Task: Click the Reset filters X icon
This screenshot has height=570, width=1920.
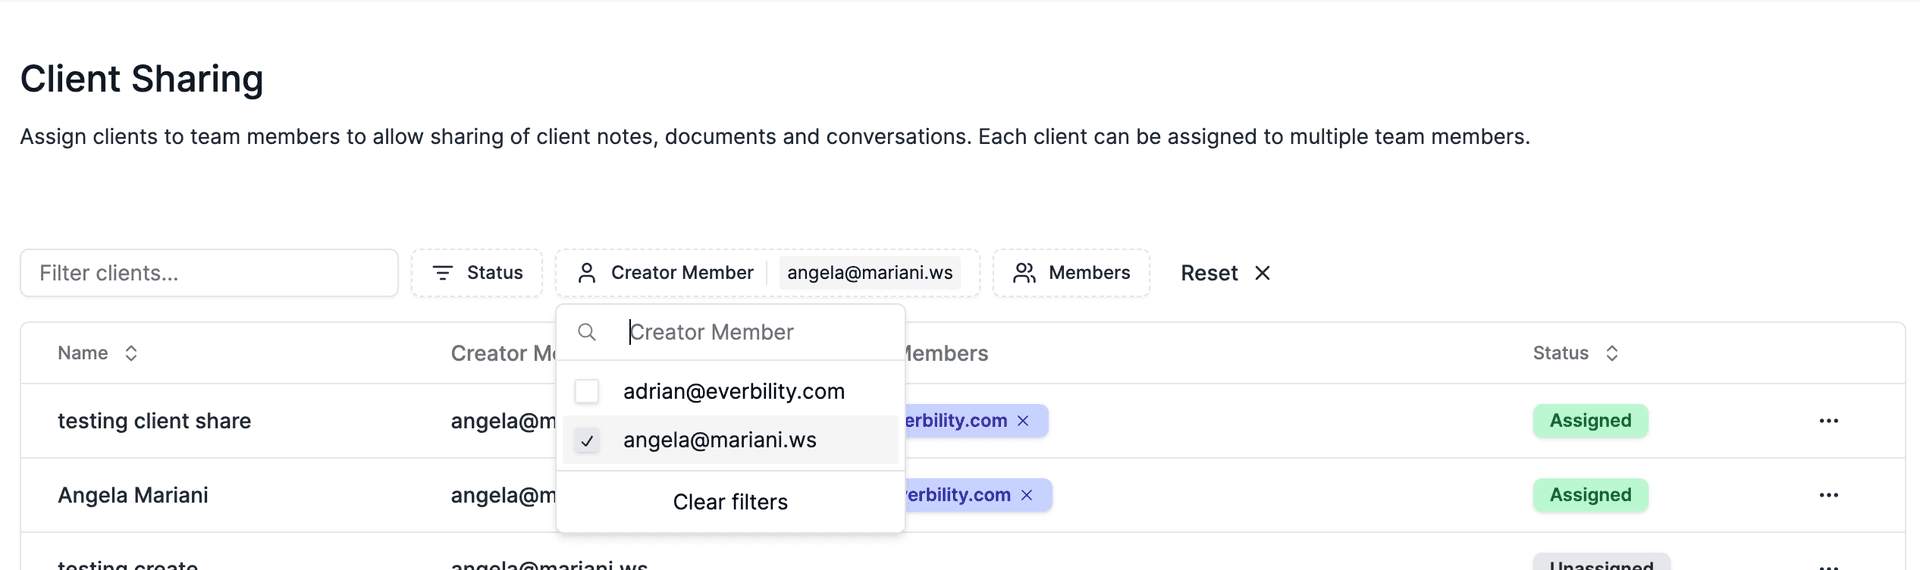Action: [1262, 273]
